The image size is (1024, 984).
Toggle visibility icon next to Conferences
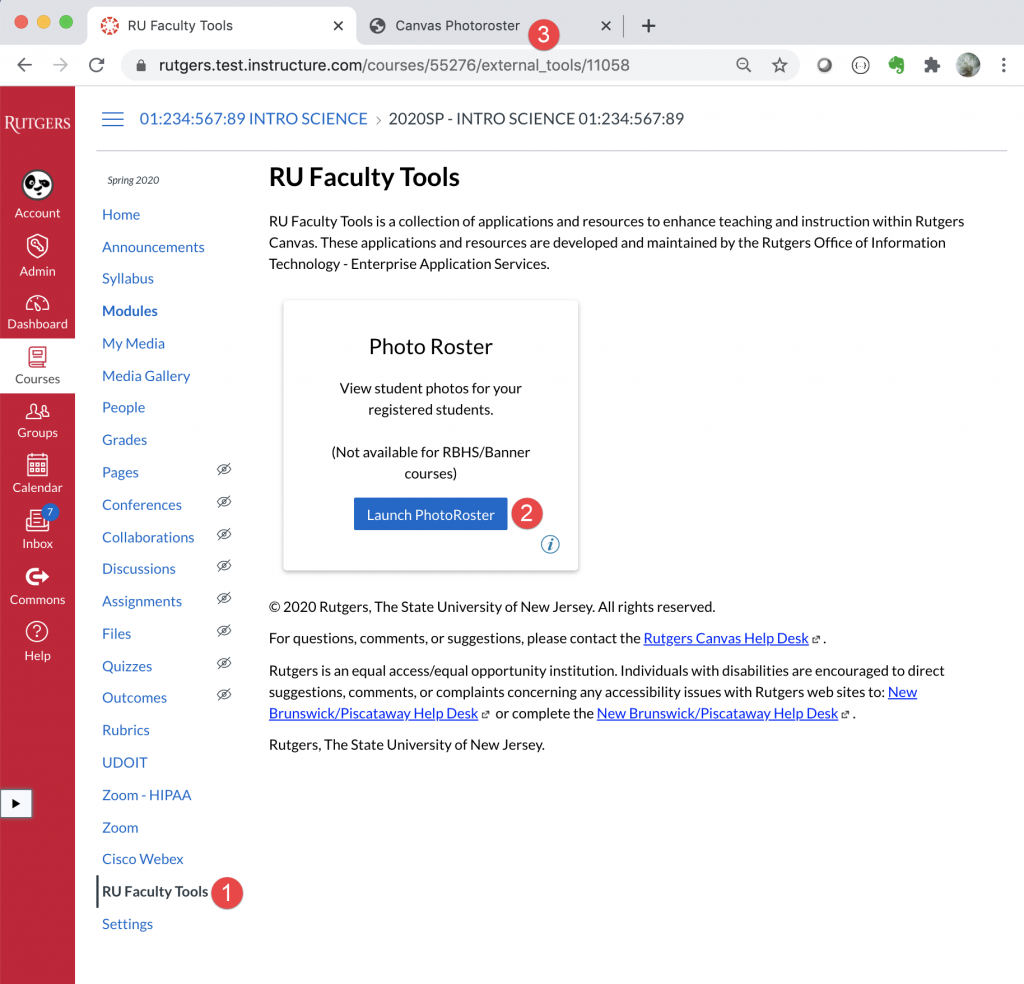[224, 501]
